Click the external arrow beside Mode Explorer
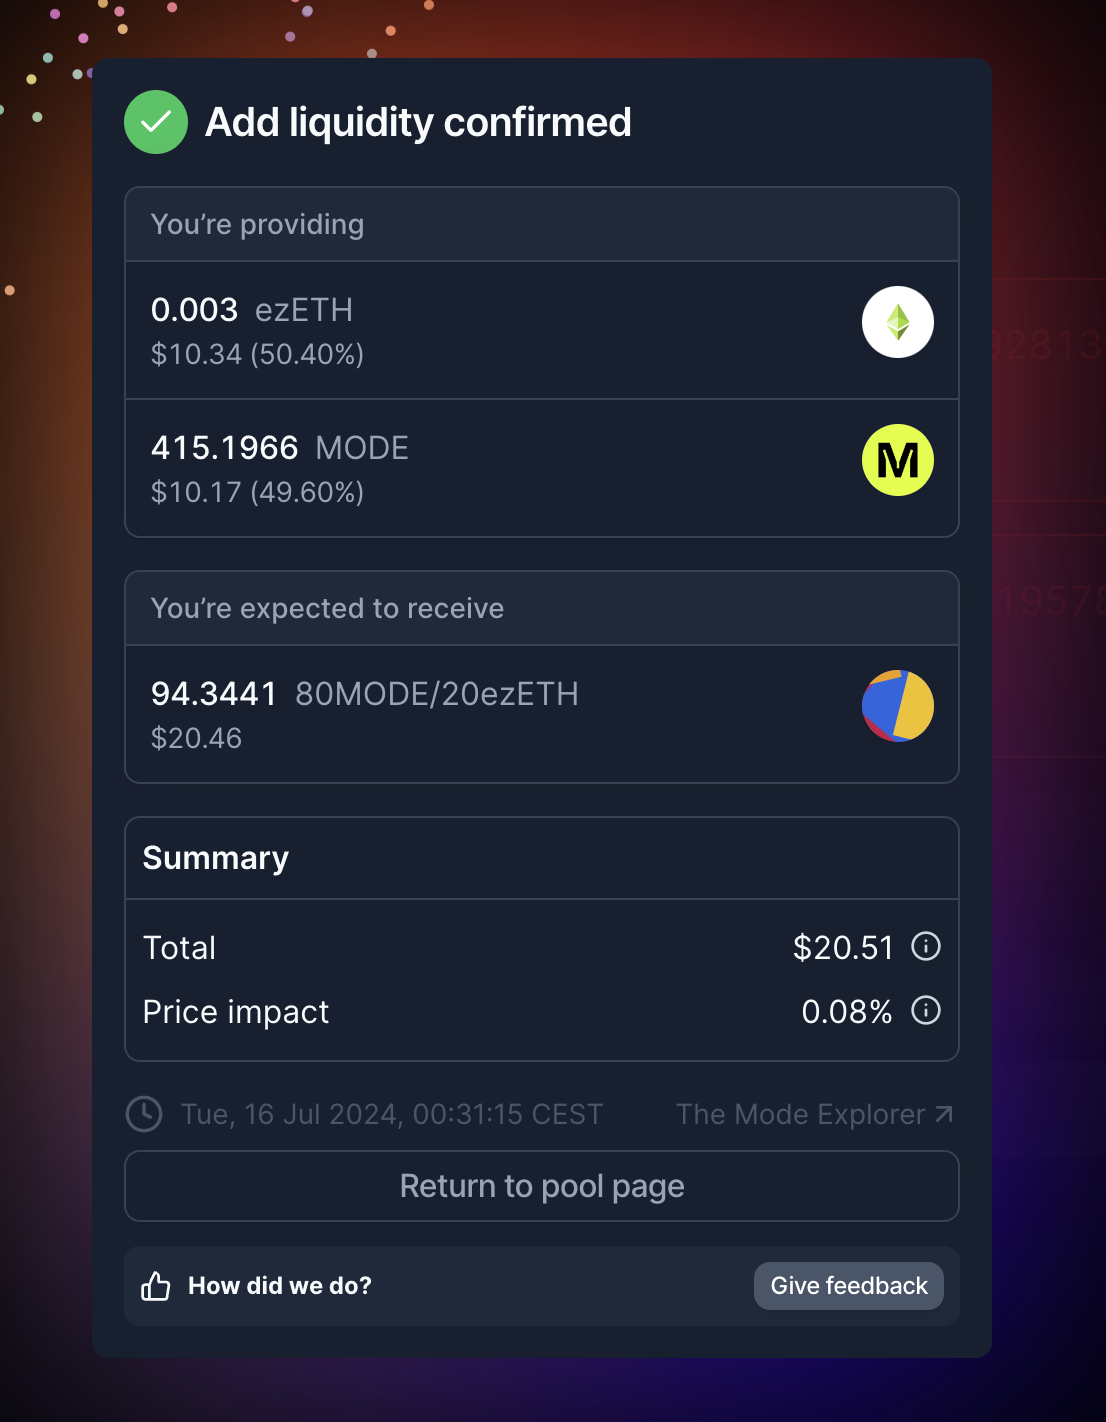 coord(944,1114)
